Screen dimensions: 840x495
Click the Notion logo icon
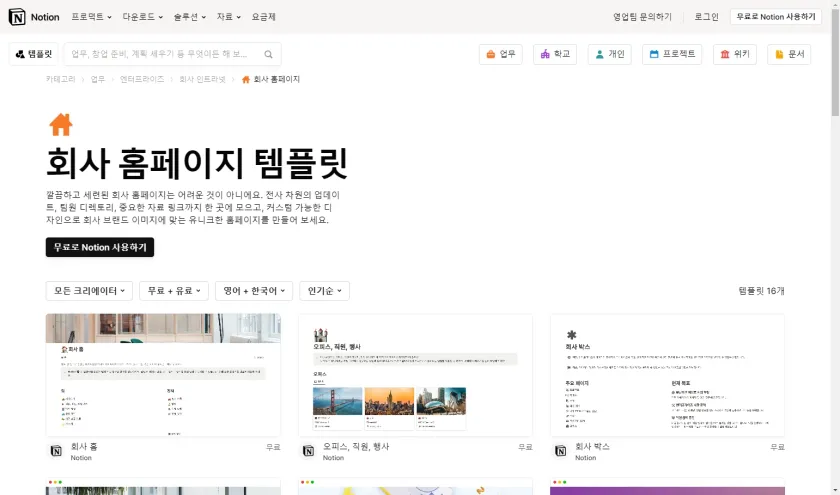click(x=17, y=17)
